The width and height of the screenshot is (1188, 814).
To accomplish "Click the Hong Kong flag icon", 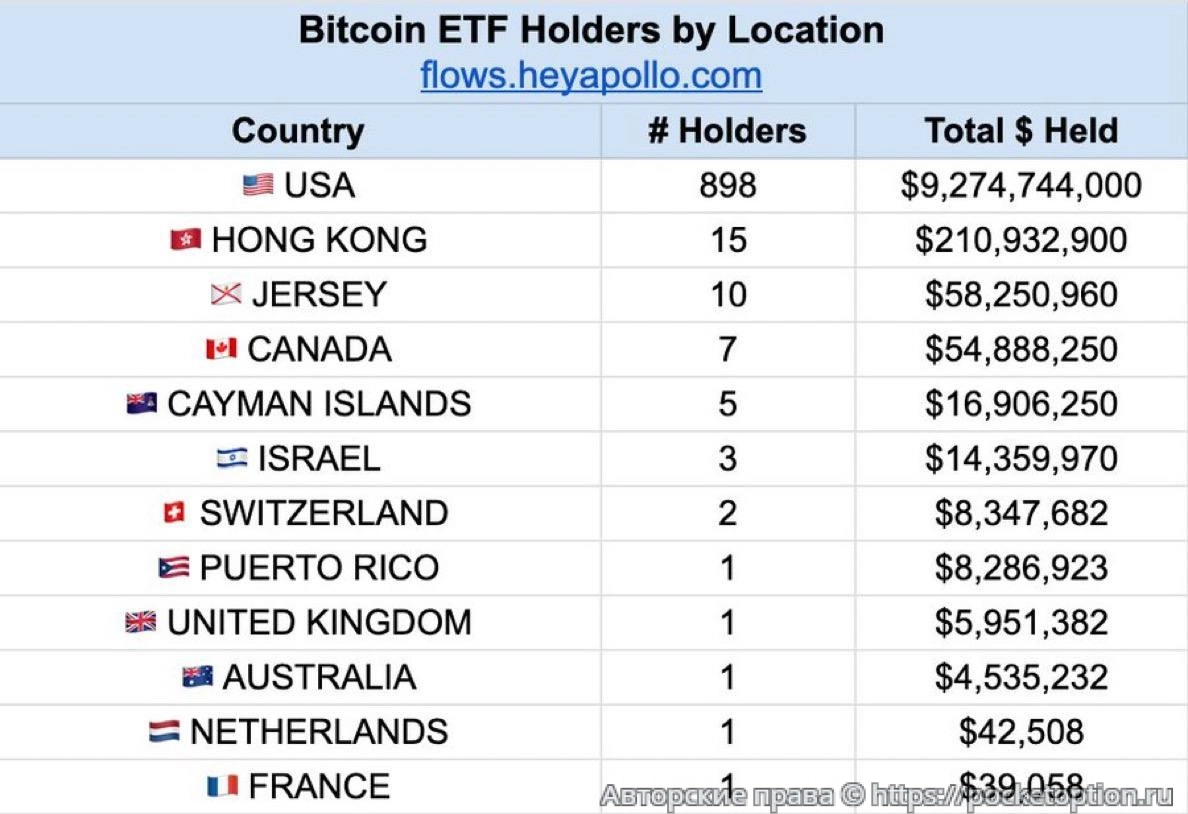I will (x=186, y=240).
